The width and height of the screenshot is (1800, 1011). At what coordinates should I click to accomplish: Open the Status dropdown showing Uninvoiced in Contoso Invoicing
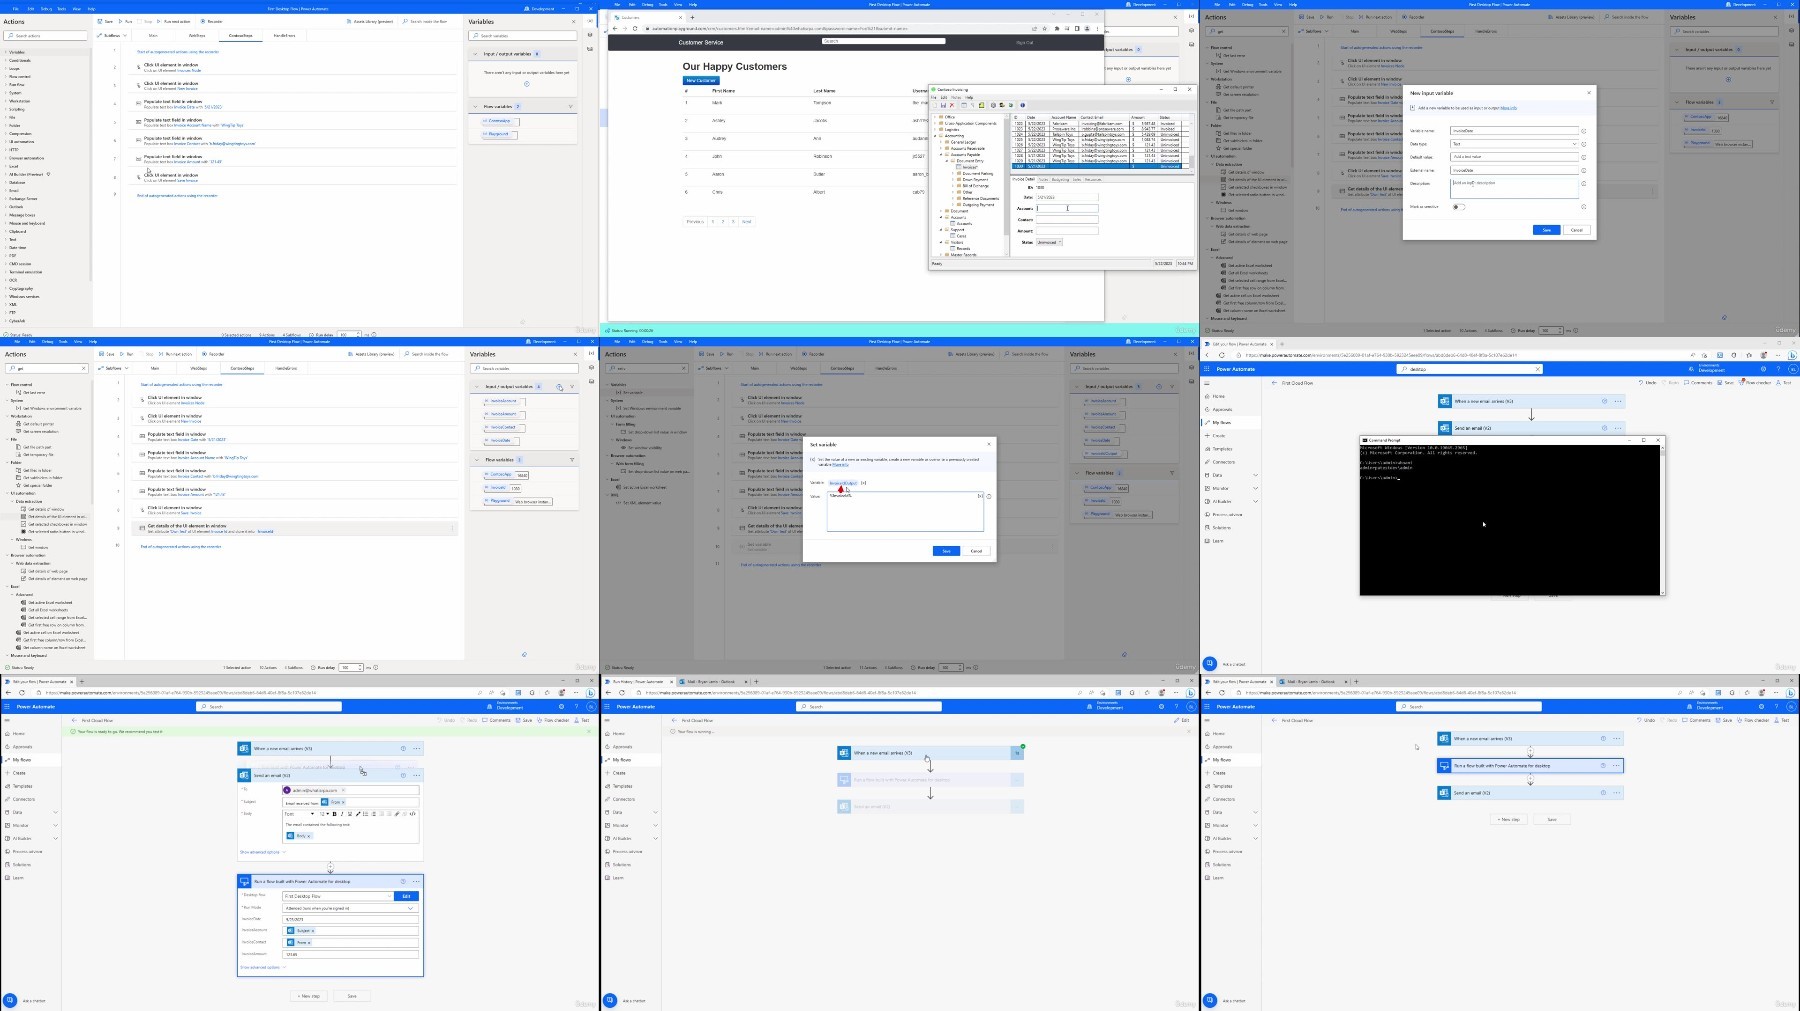(1049, 242)
